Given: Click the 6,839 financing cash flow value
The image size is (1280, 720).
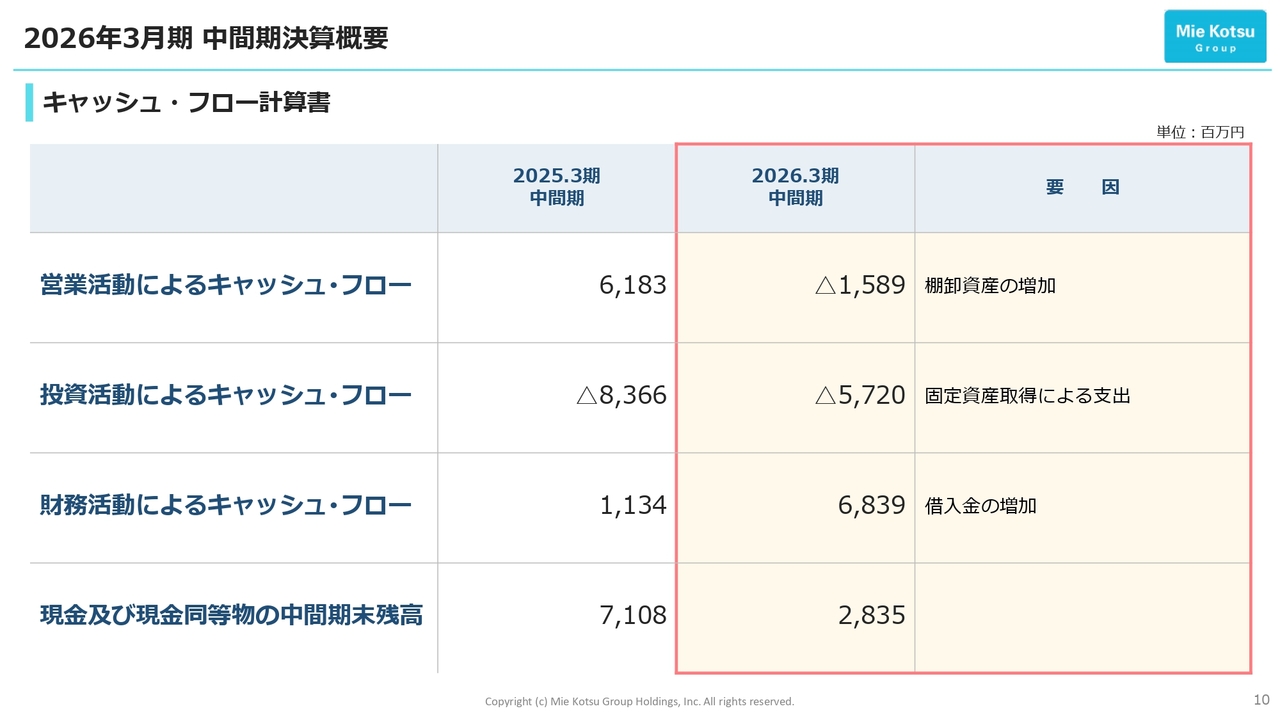Looking at the screenshot, I should pyautogui.click(x=871, y=506).
